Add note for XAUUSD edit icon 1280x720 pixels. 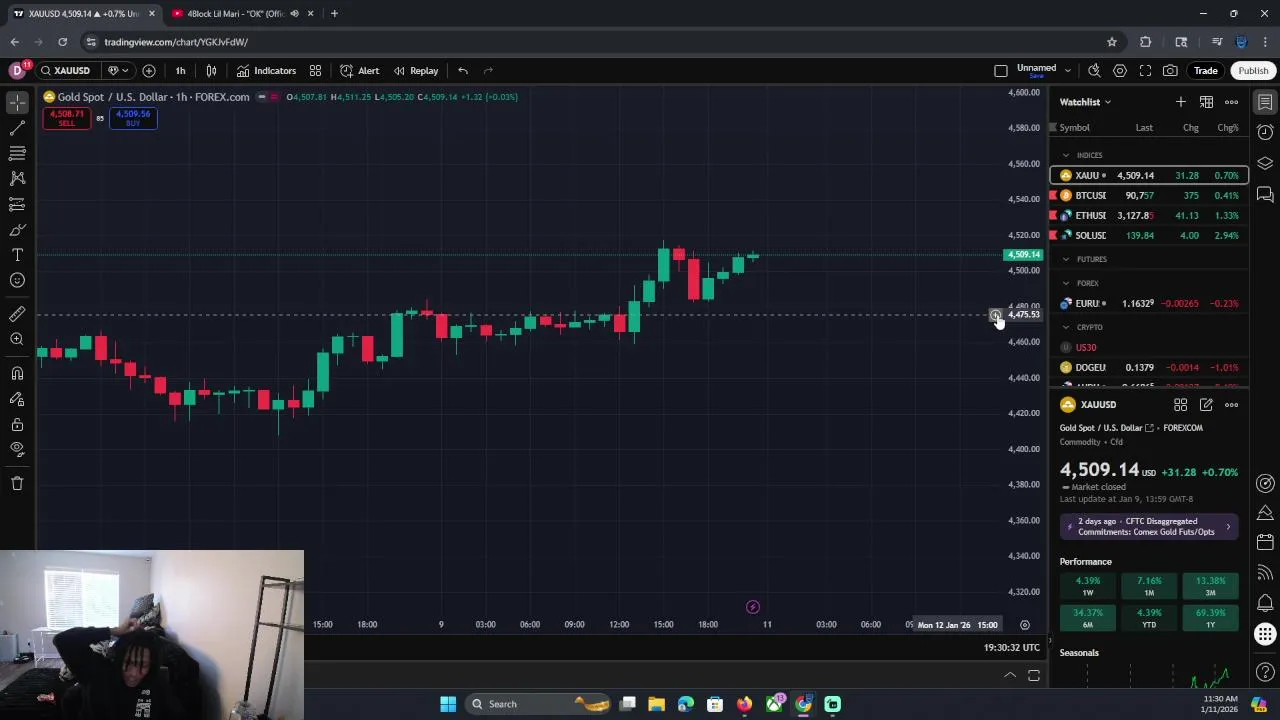(x=1206, y=405)
